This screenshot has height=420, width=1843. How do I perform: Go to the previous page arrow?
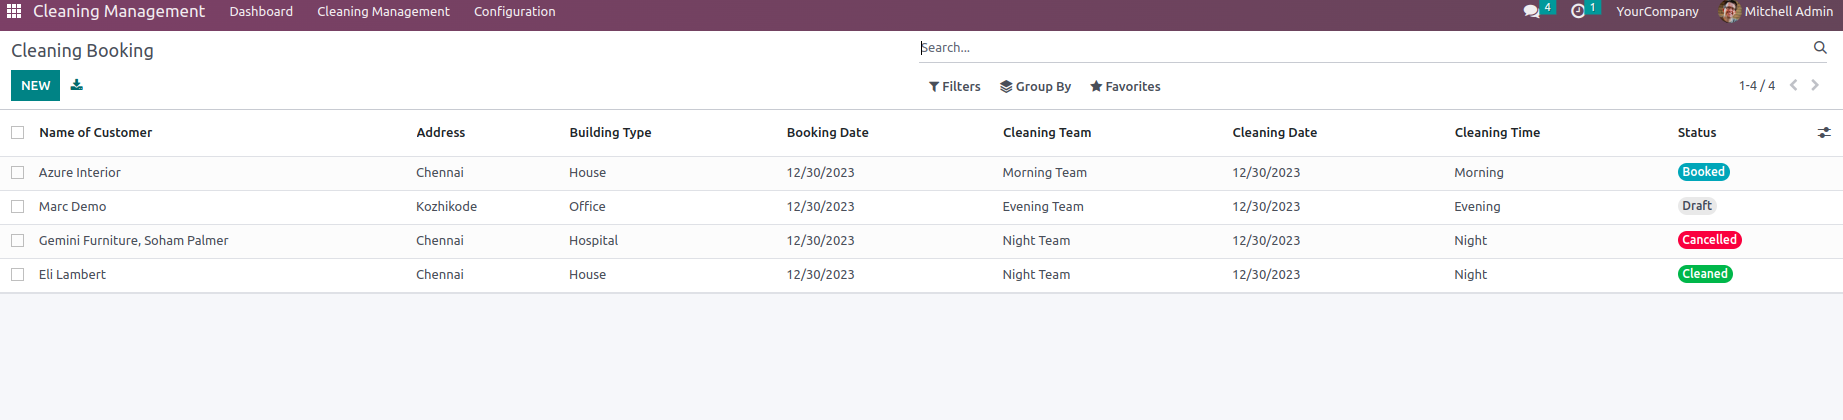point(1794,85)
